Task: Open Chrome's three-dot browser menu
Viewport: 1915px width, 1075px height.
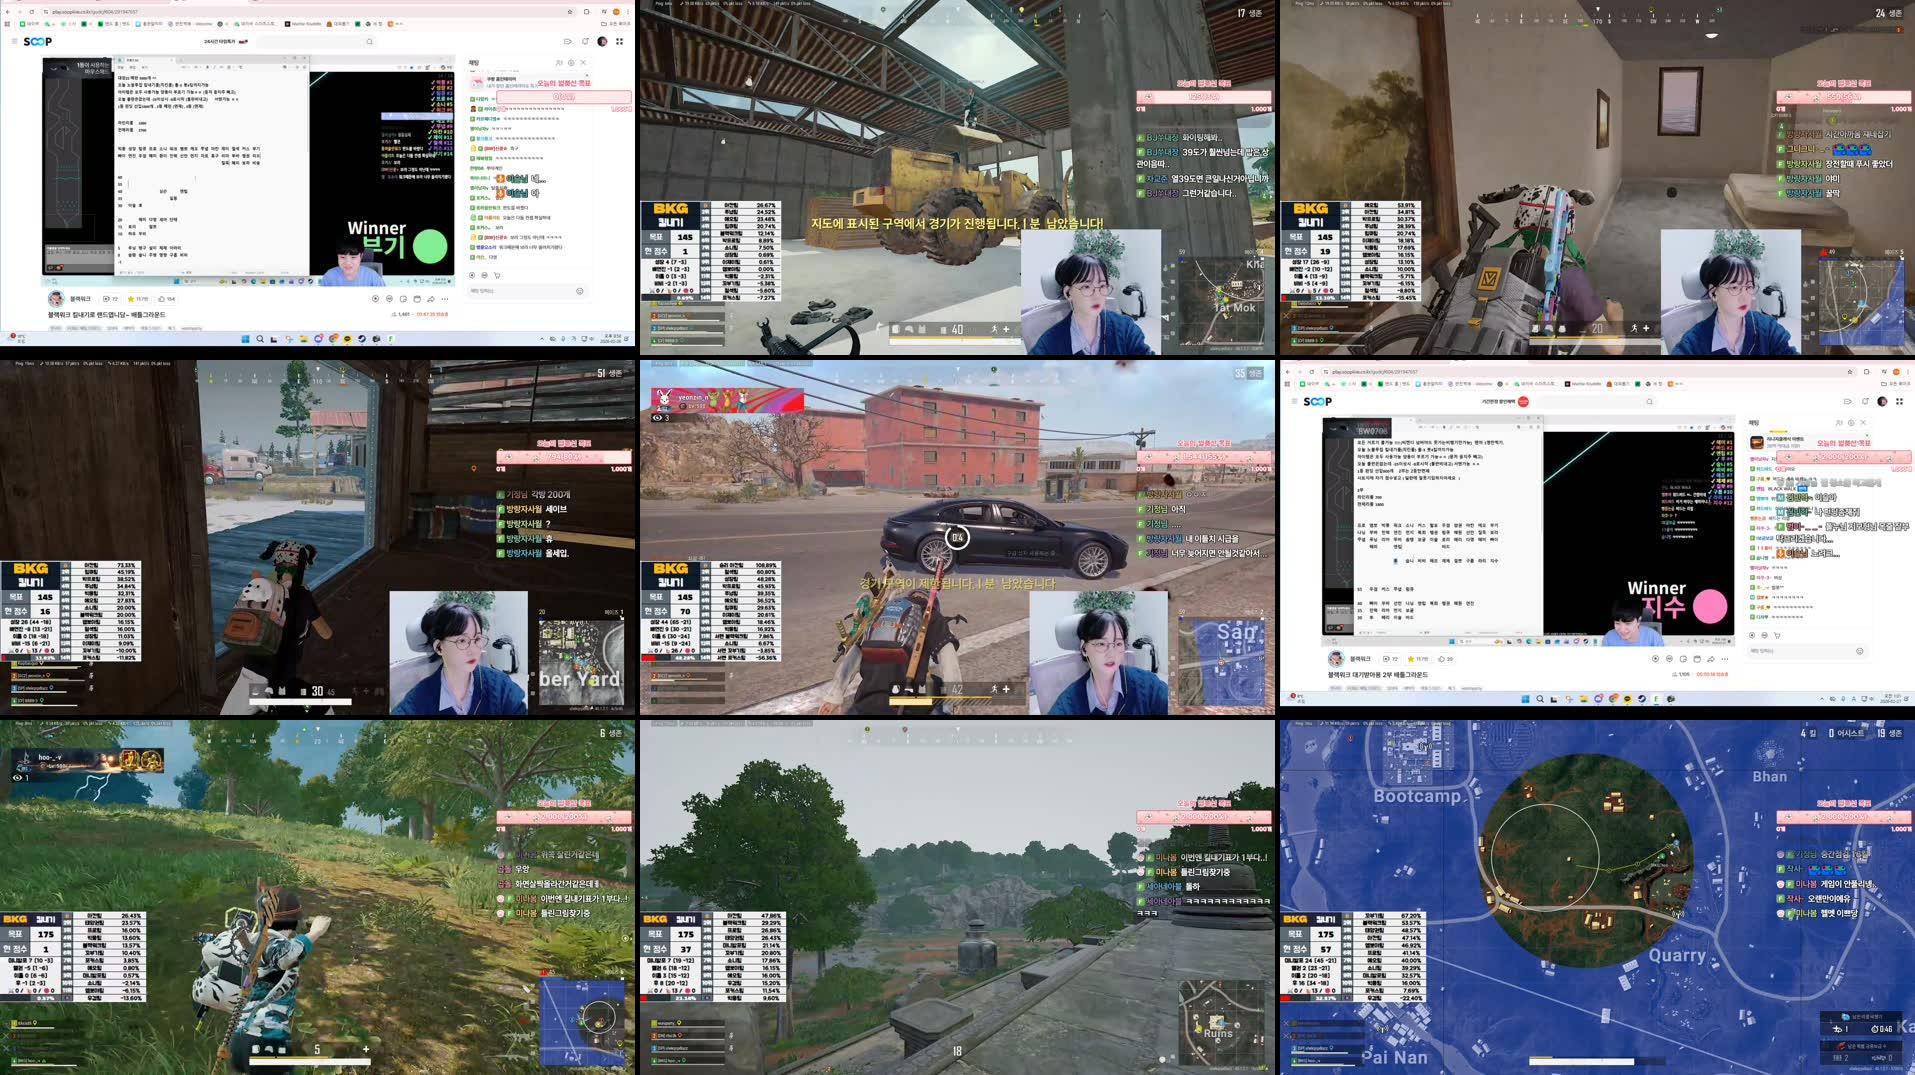Action: [x=629, y=12]
